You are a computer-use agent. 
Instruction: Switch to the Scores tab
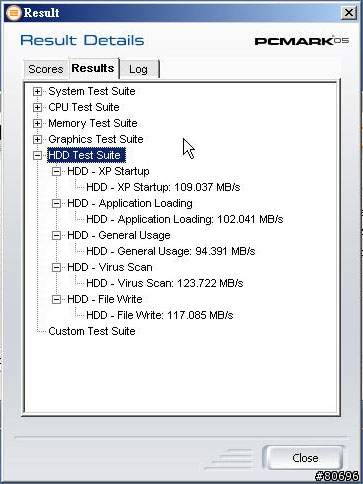(46, 69)
